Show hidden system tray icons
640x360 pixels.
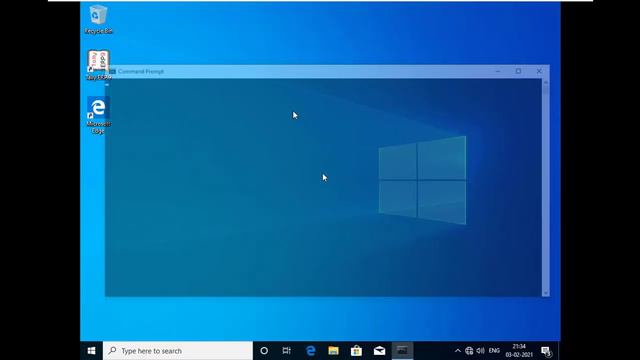click(x=458, y=351)
